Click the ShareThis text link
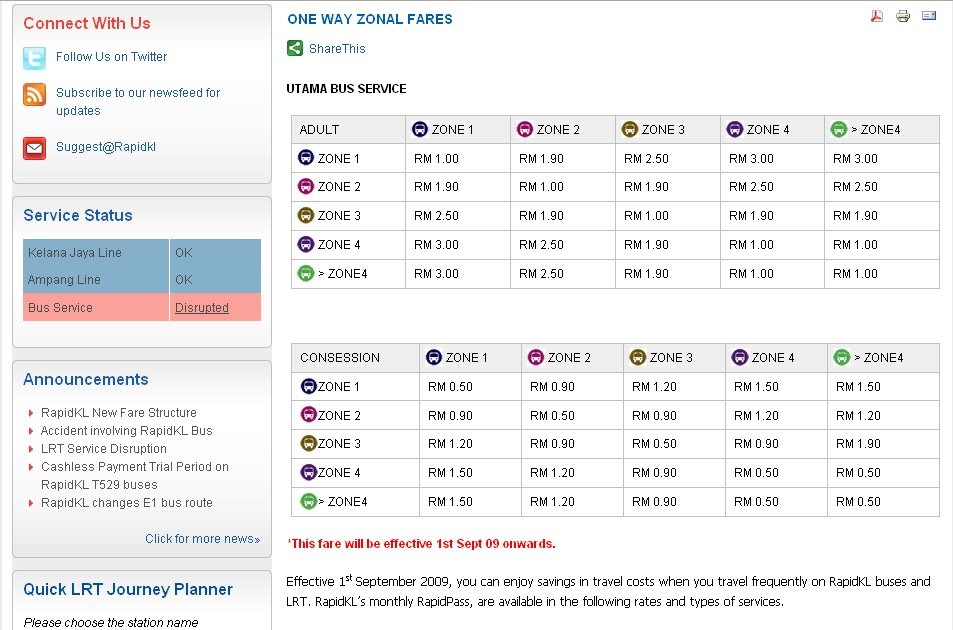This screenshot has height=630, width=953. (x=337, y=49)
